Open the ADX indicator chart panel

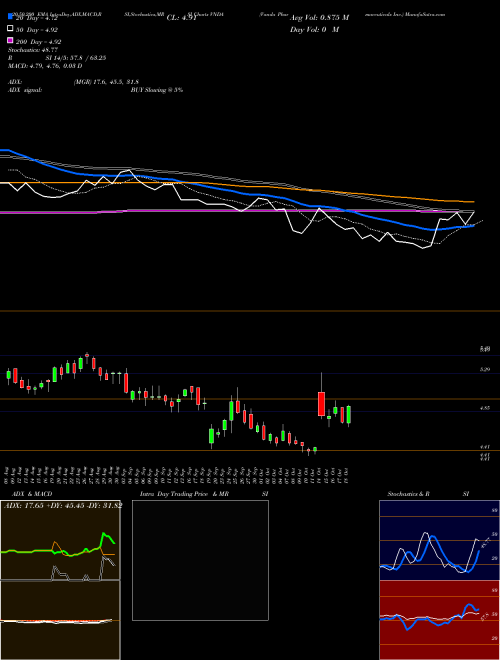pos(60,540)
